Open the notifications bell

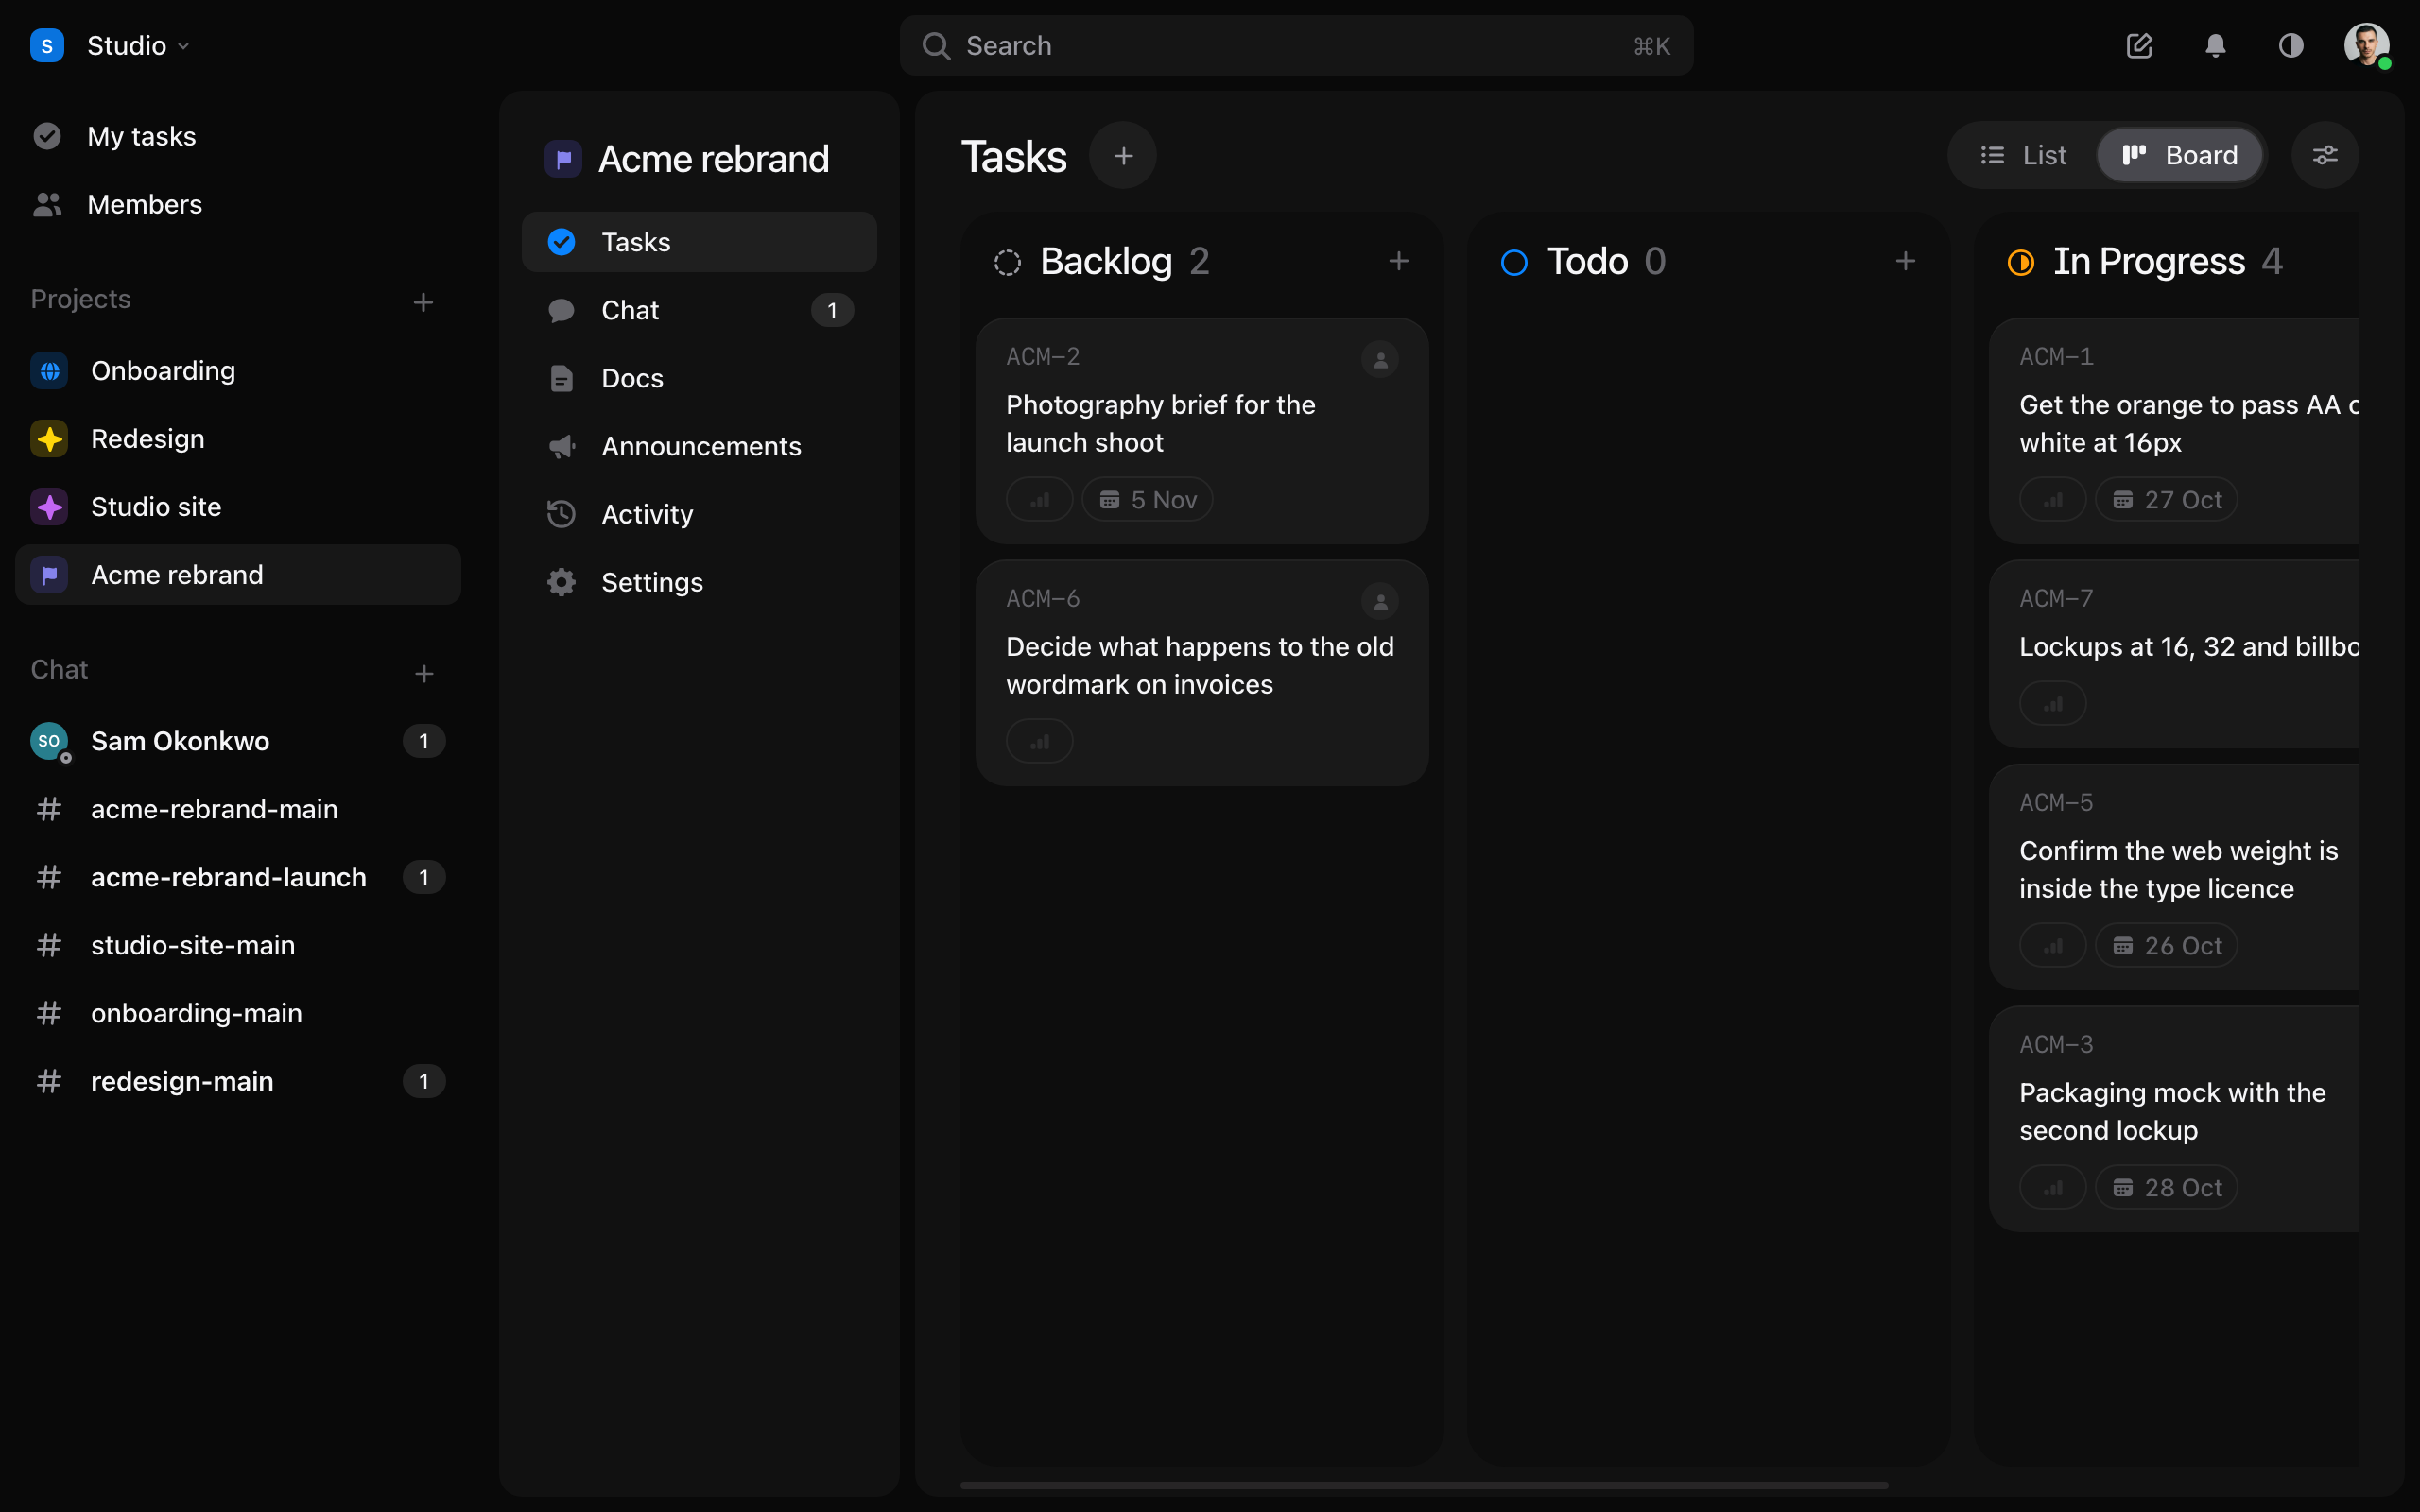click(2215, 45)
